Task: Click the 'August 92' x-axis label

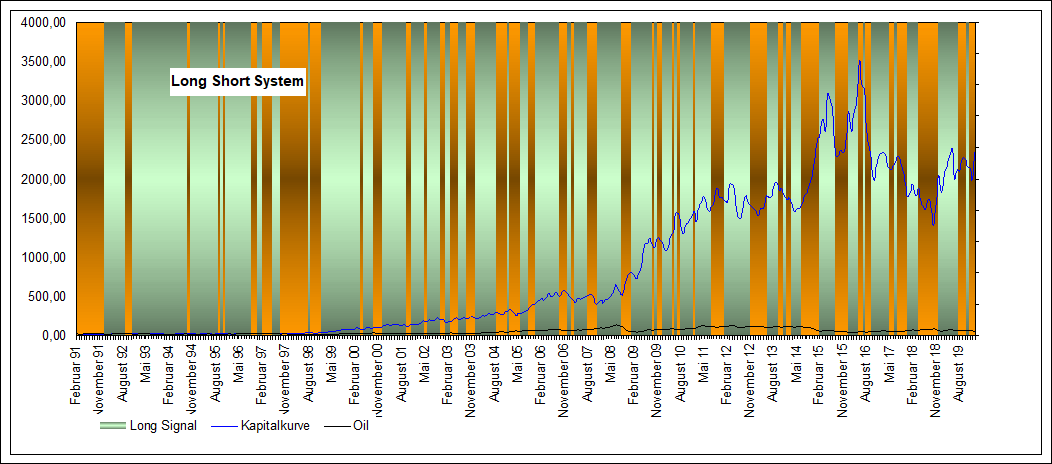Action: click(x=122, y=373)
